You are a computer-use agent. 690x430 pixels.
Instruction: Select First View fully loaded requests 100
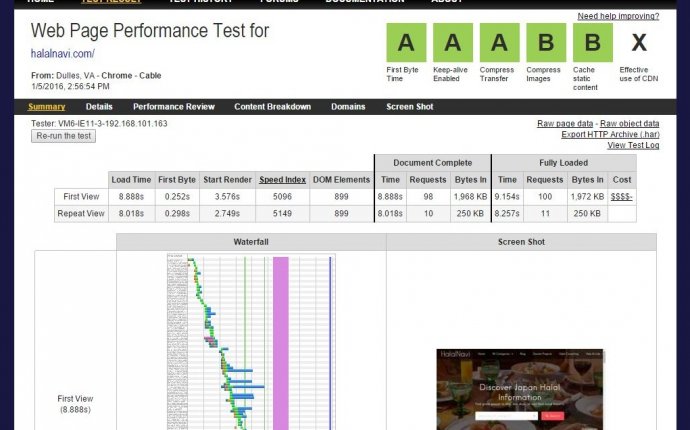point(545,197)
